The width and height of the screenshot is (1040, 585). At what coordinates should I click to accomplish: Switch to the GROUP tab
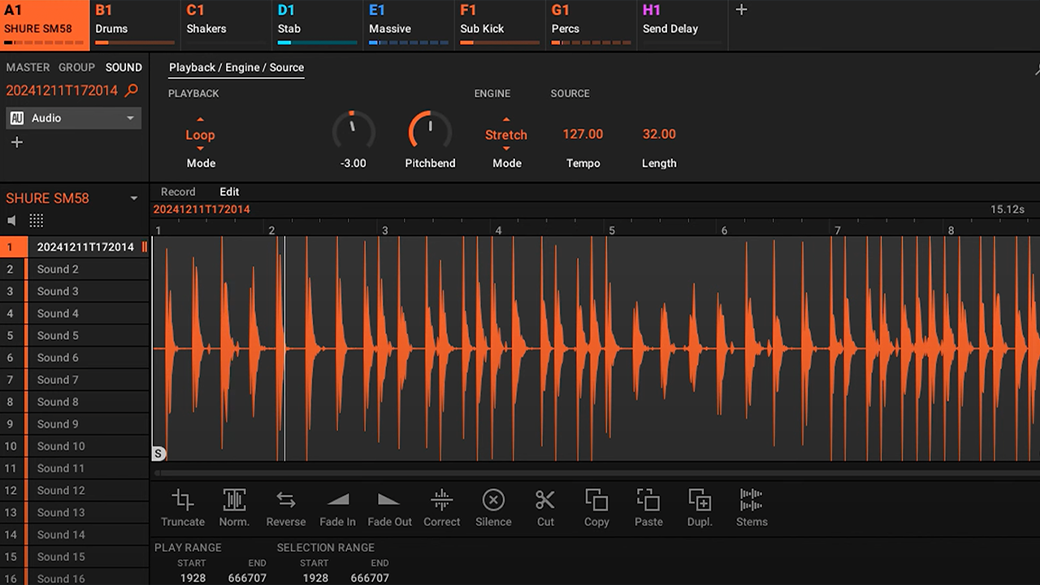point(76,67)
